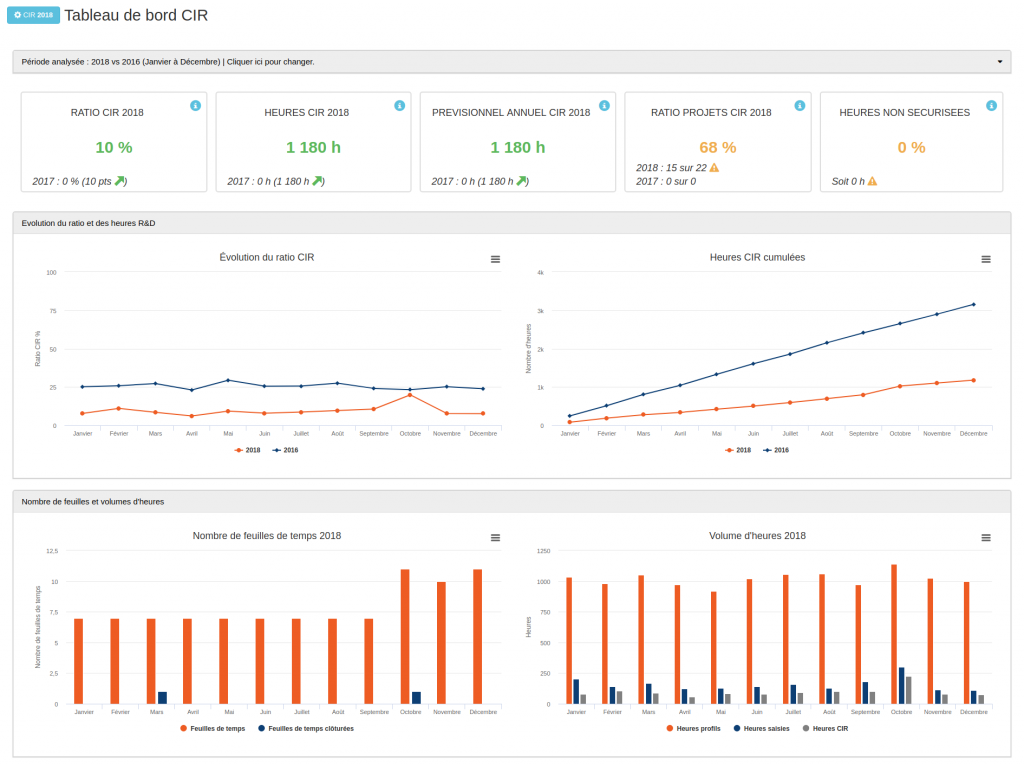Click the Evolution du ratio section header
This screenshot has height=765, width=1024.
pyautogui.click(x=89, y=223)
